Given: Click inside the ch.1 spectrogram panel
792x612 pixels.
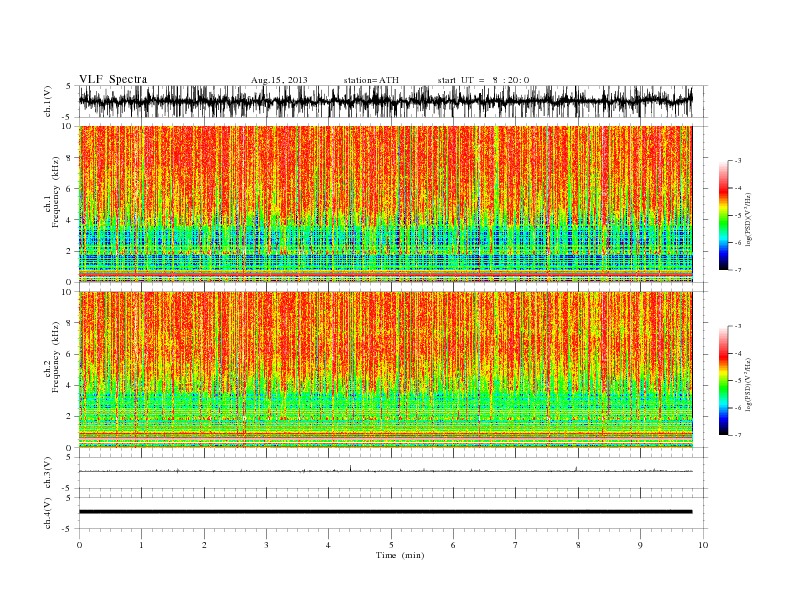Looking at the screenshot, I should coord(386,204).
